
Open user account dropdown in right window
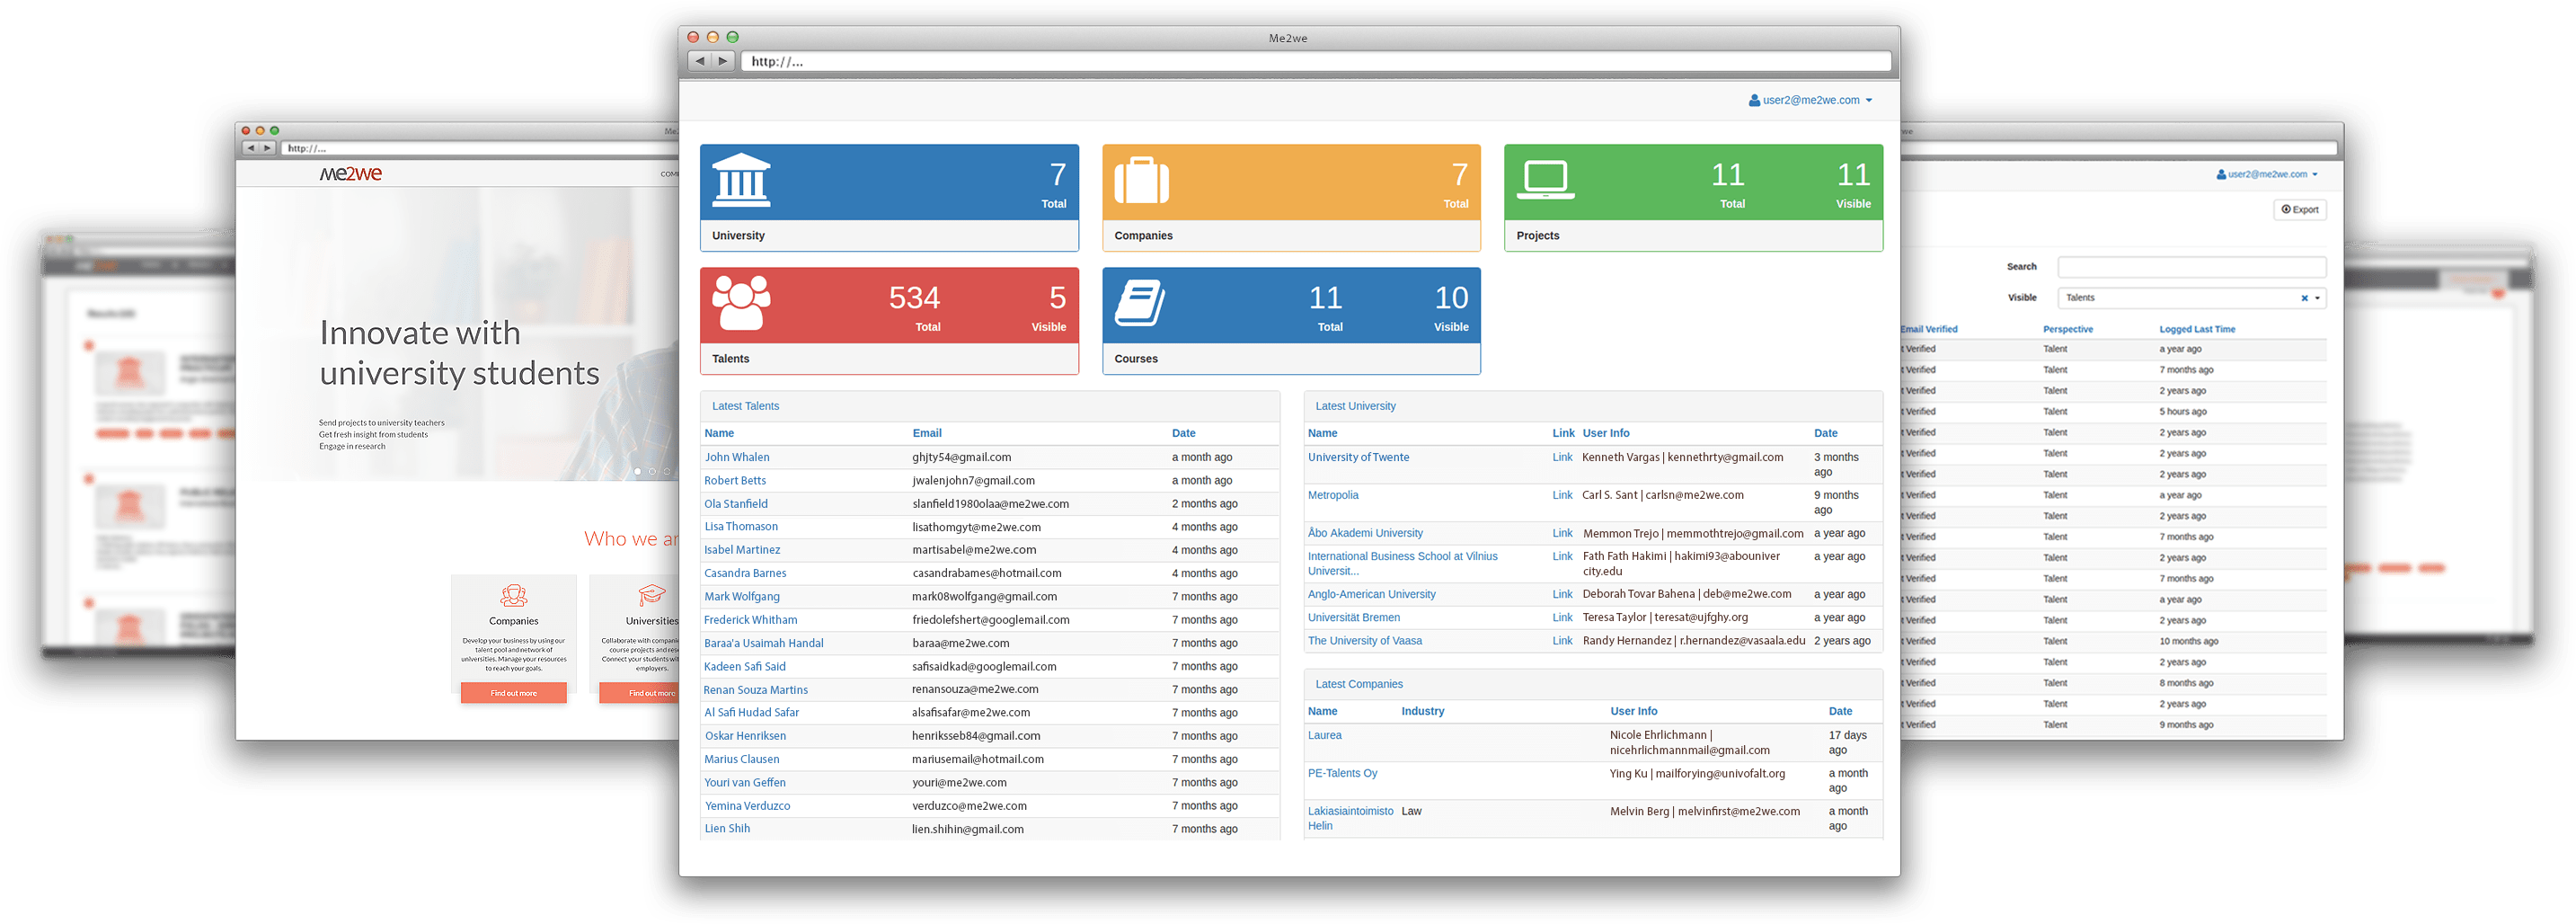[2267, 174]
